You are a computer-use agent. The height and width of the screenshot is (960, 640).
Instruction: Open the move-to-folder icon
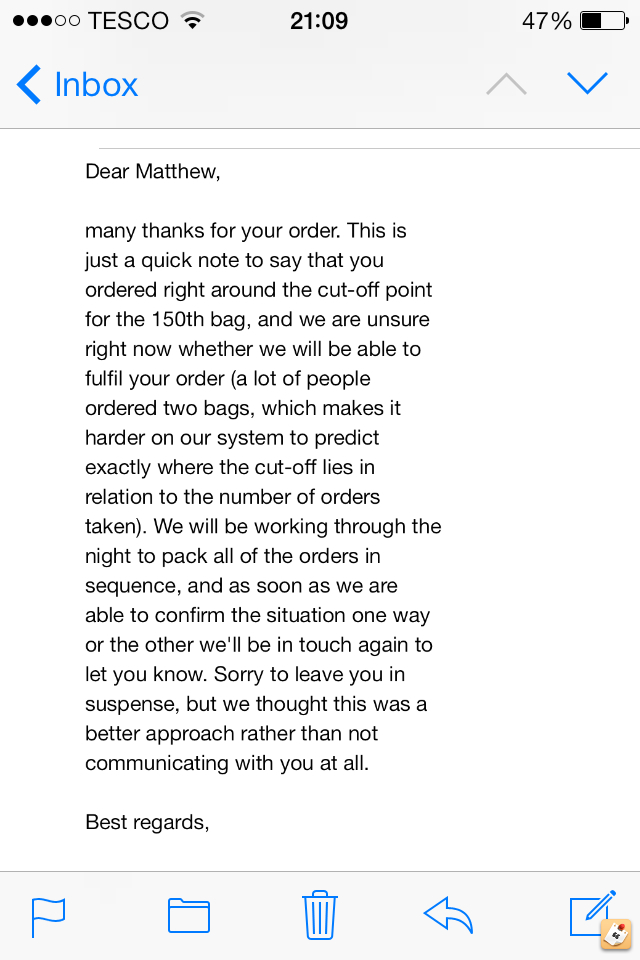pyautogui.click(x=189, y=915)
